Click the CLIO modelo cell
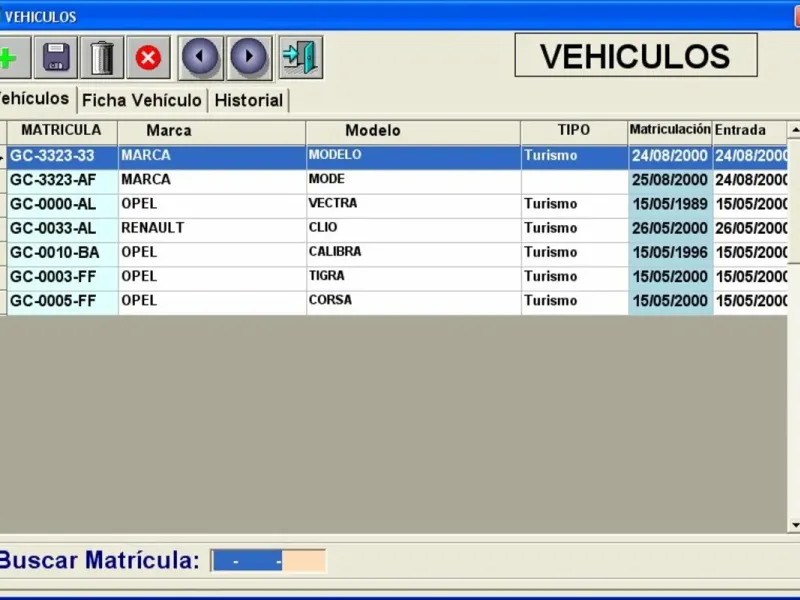This screenshot has height=600, width=800. pyautogui.click(x=413, y=229)
